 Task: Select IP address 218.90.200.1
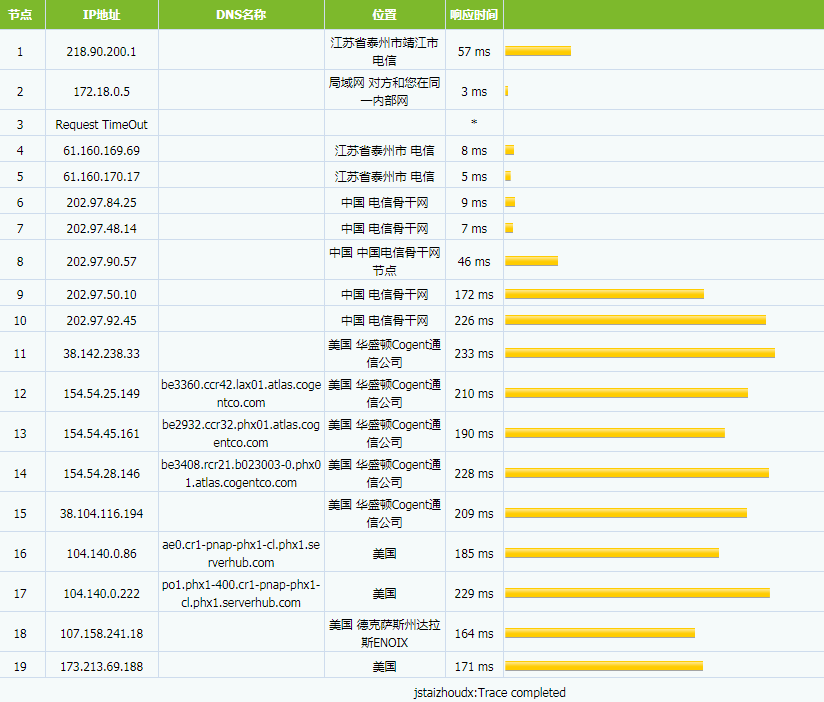101,51
